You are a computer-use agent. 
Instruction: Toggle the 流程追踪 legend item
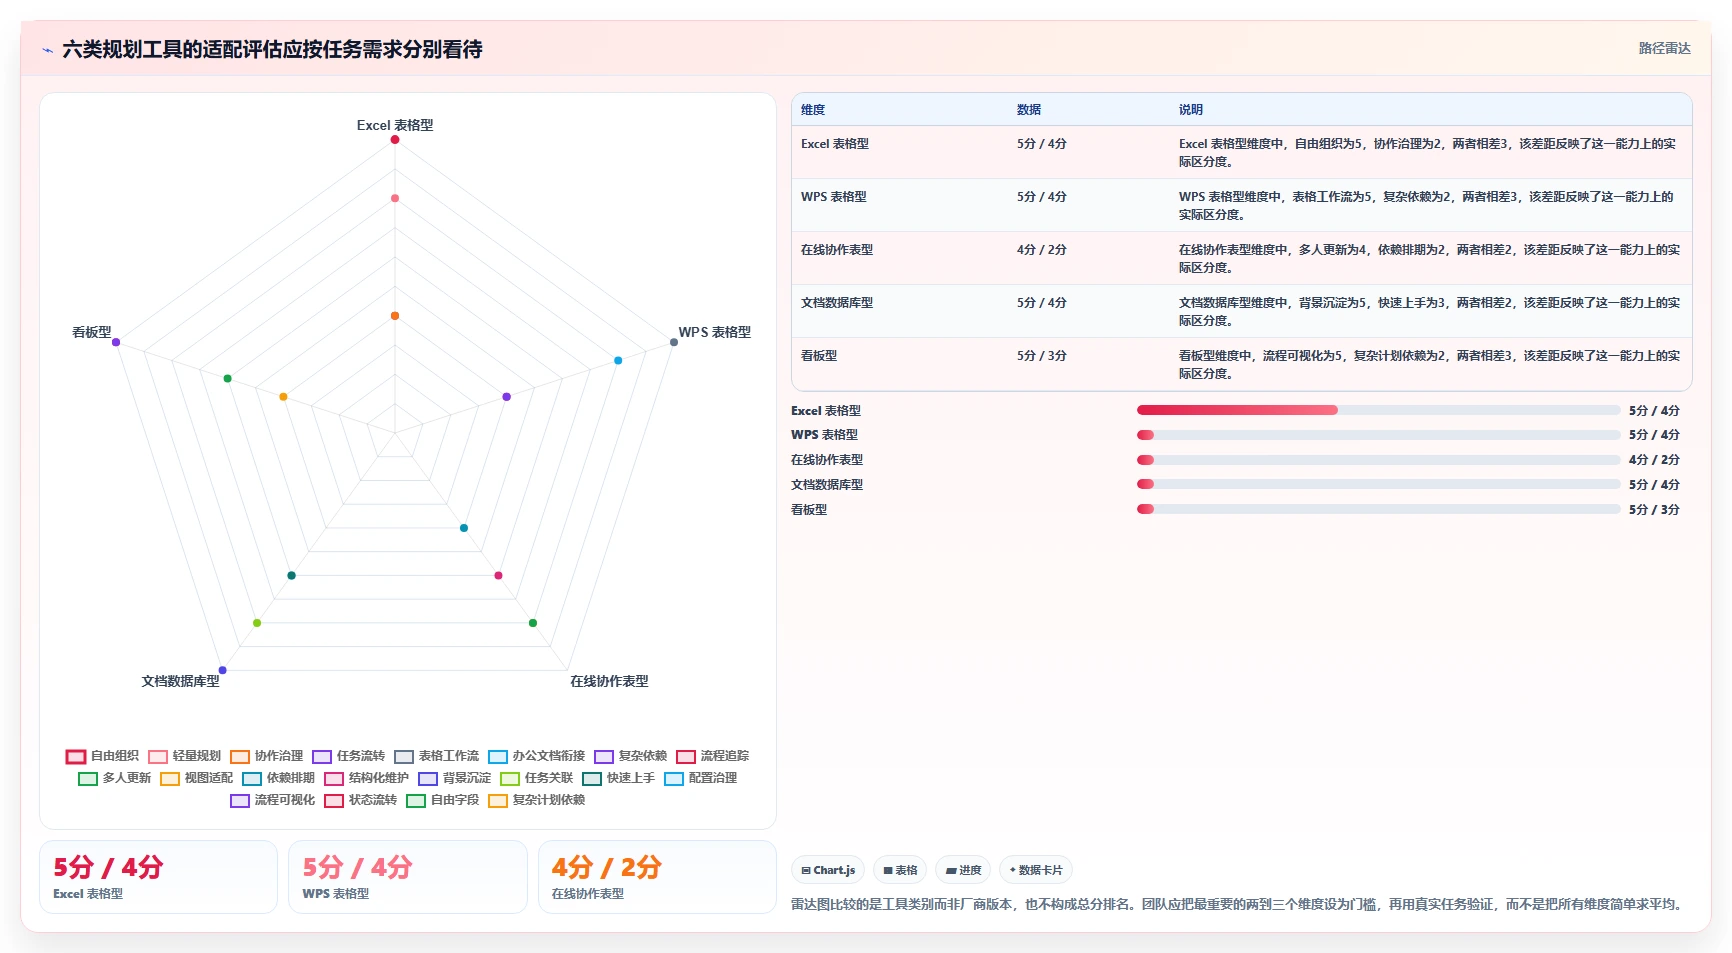click(x=712, y=756)
